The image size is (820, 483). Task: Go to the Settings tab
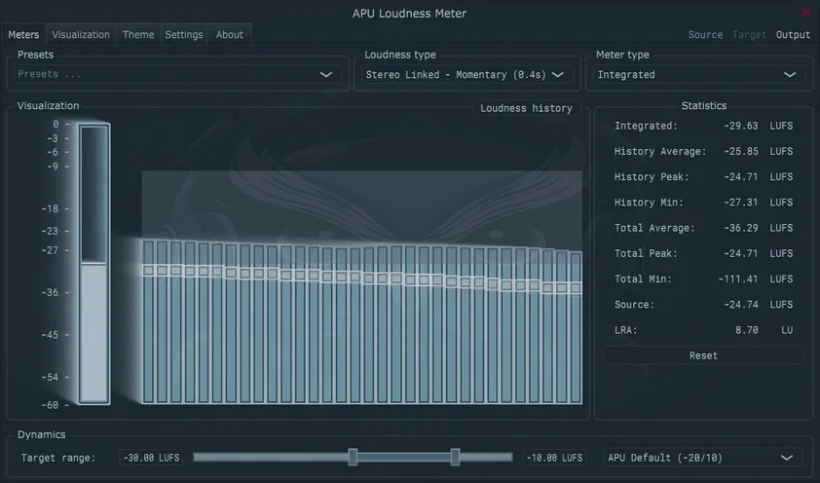(x=184, y=35)
